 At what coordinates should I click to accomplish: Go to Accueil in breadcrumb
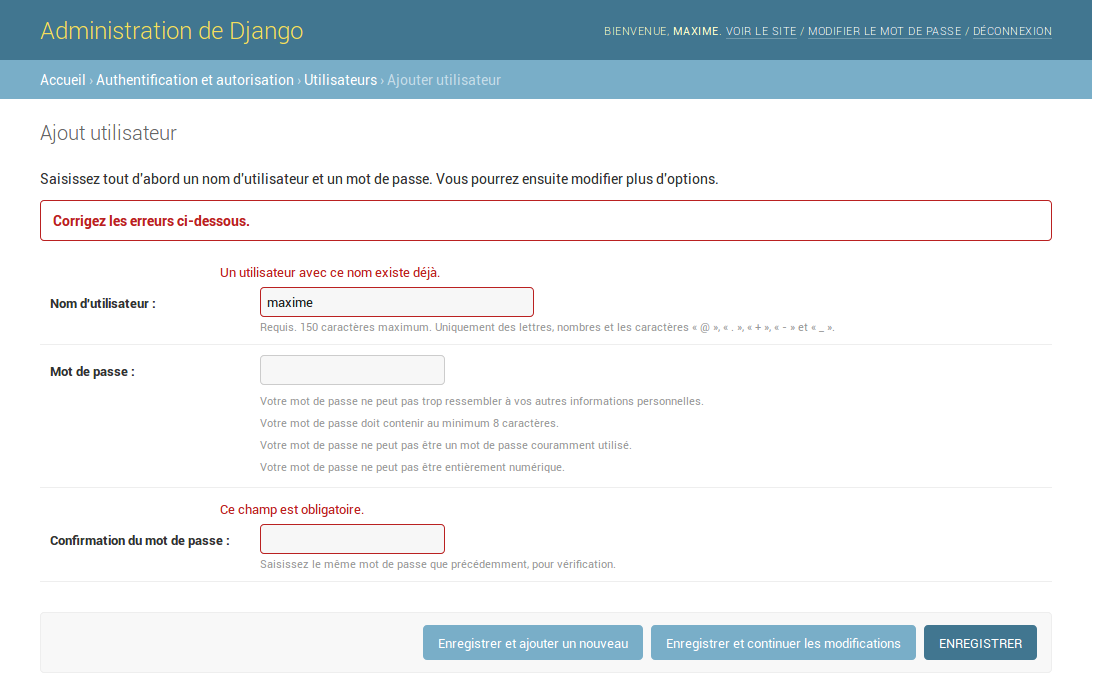coord(63,80)
